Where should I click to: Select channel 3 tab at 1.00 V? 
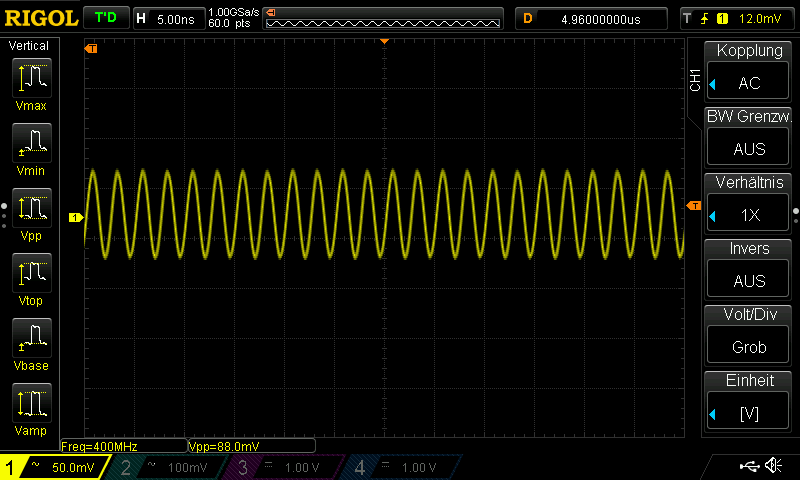tap(285, 467)
